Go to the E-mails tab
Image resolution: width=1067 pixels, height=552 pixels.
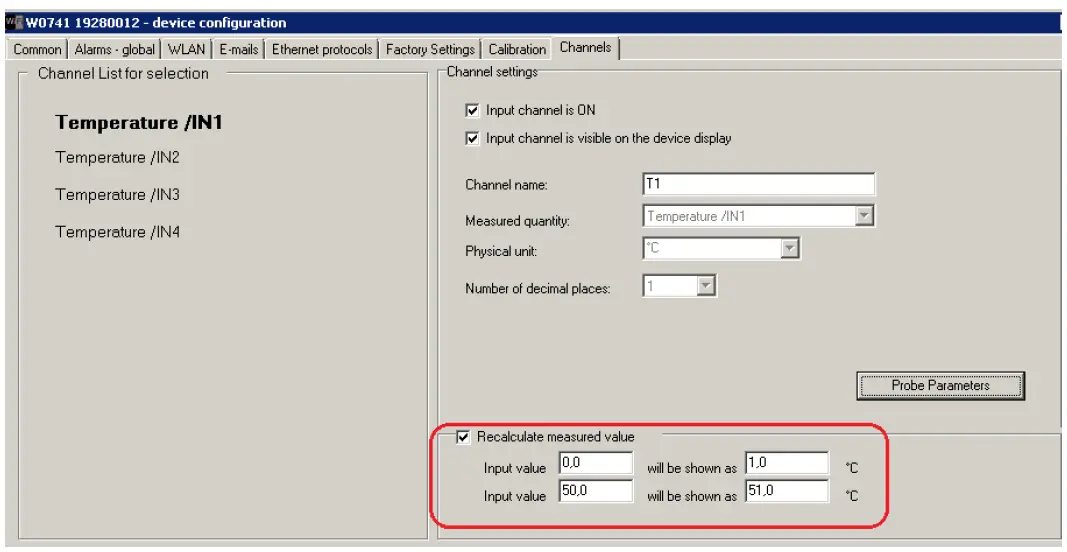tap(238, 49)
